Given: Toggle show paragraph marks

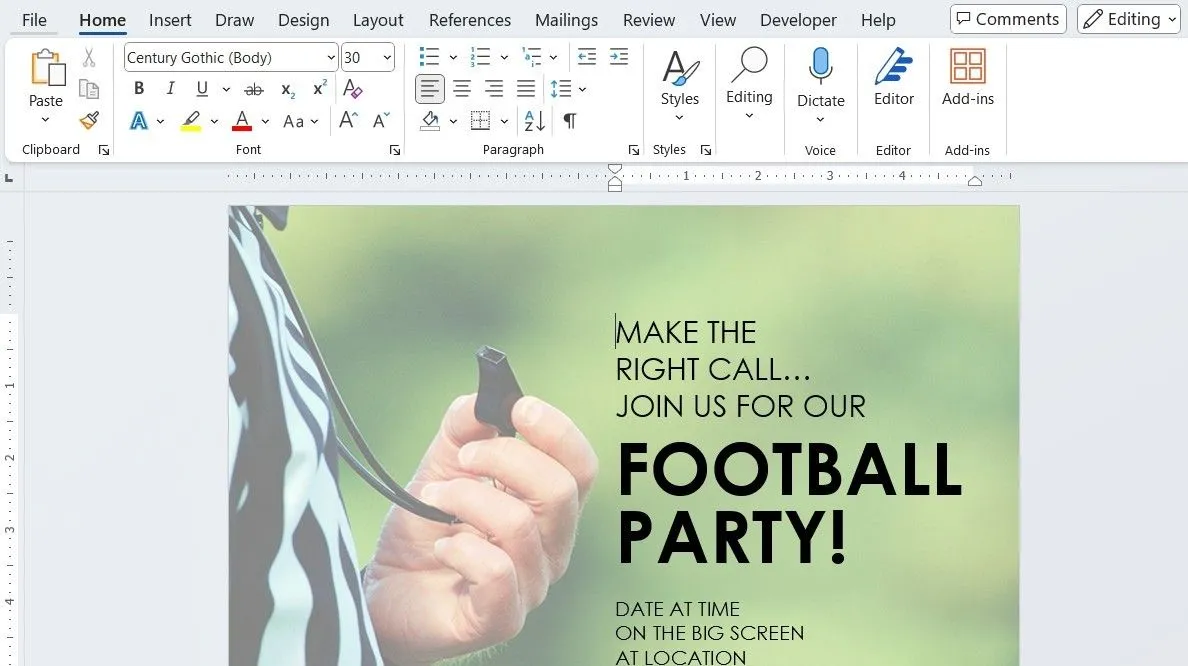Looking at the screenshot, I should [x=569, y=120].
